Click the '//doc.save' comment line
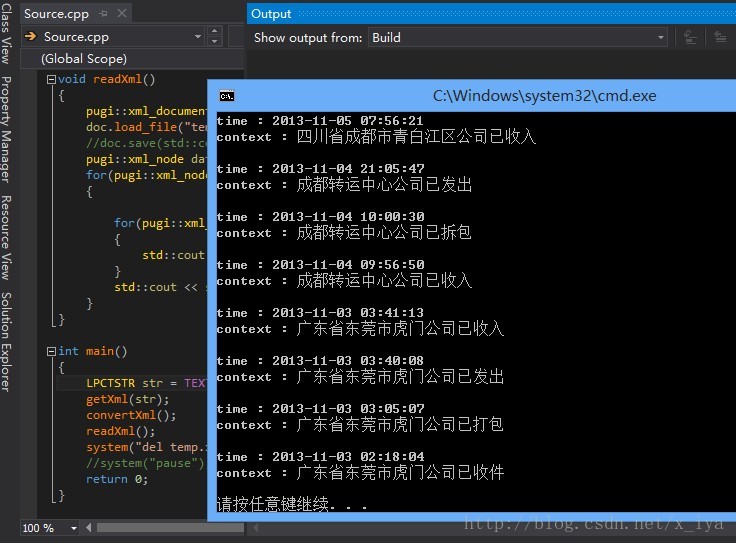The width and height of the screenshot is (736, 543). coord(146,143)
